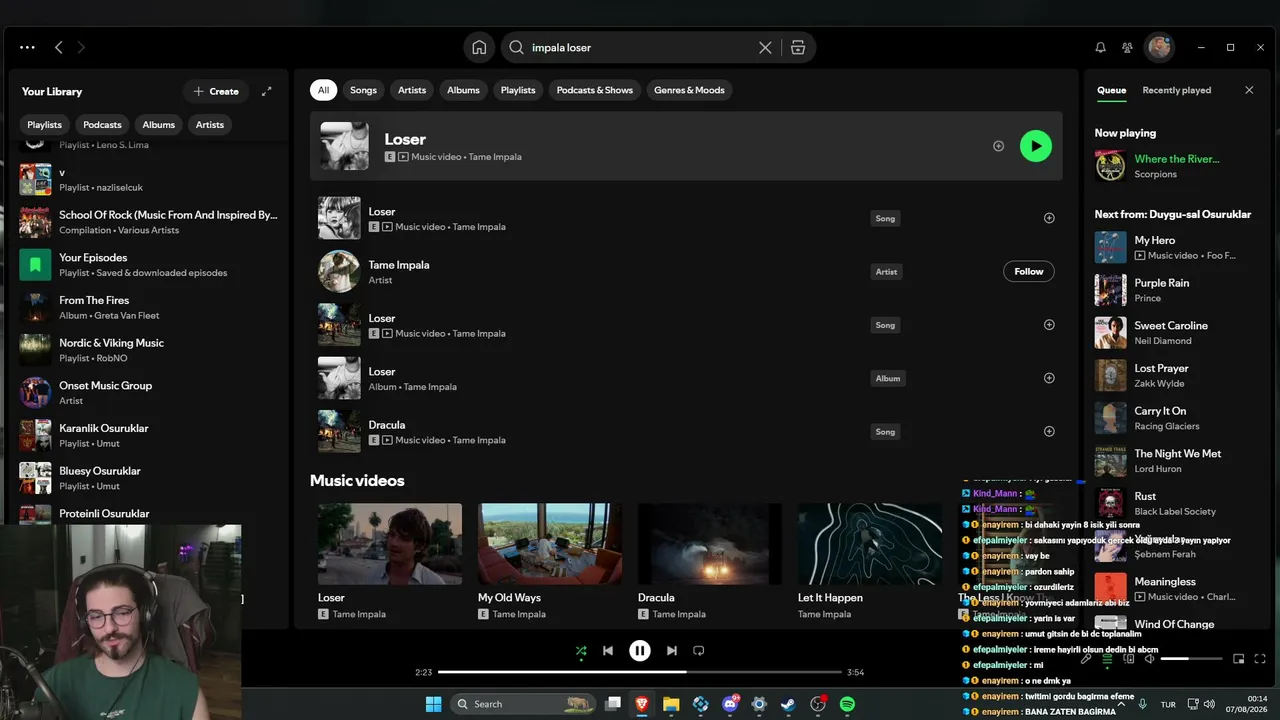Seek within the song progress bar
Screen dimensions: 1280x720
pos(640,672)
